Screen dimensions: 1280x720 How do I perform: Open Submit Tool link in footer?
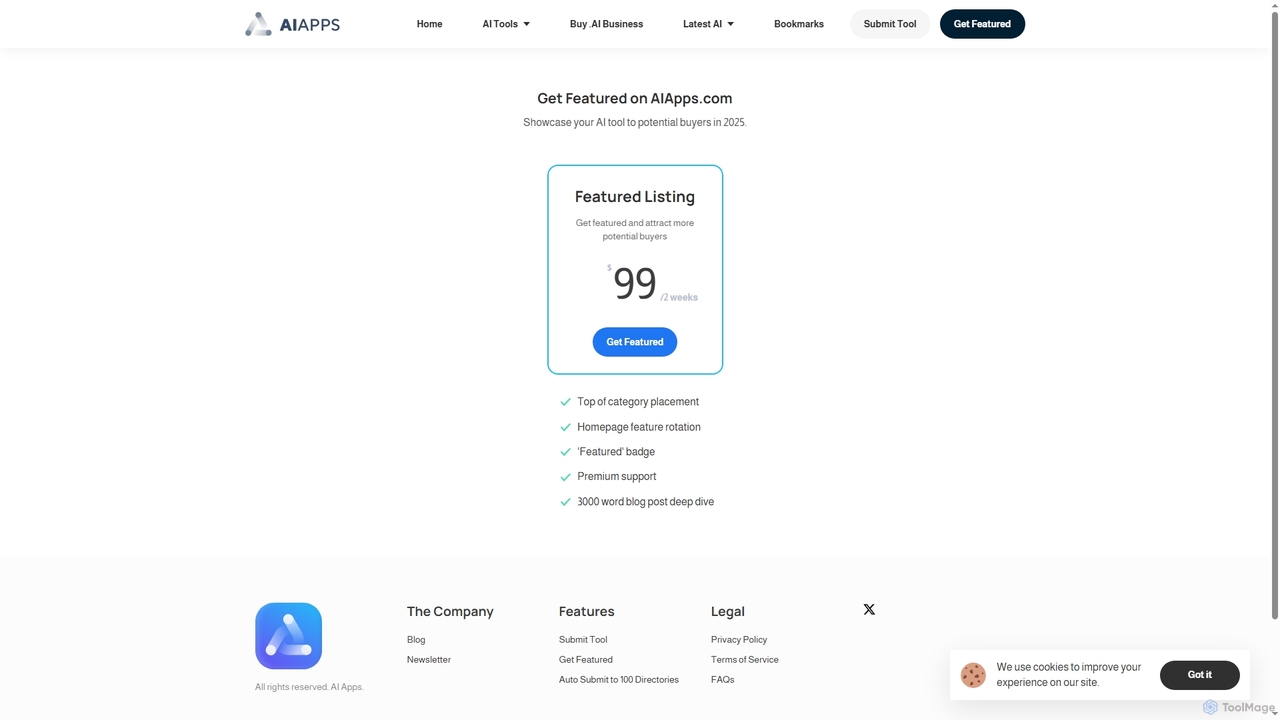pyautogui.click(x=583, y=640)
